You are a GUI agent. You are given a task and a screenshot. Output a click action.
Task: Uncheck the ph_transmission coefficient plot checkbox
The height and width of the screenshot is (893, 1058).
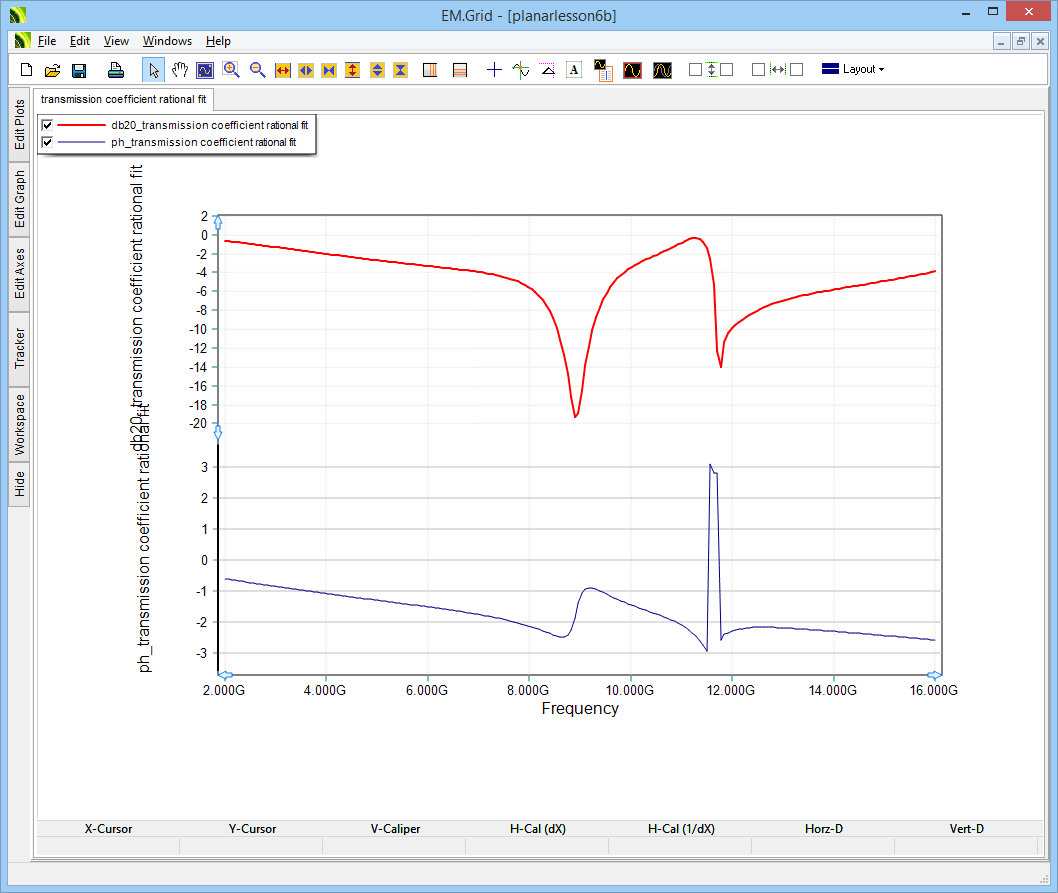47,142
